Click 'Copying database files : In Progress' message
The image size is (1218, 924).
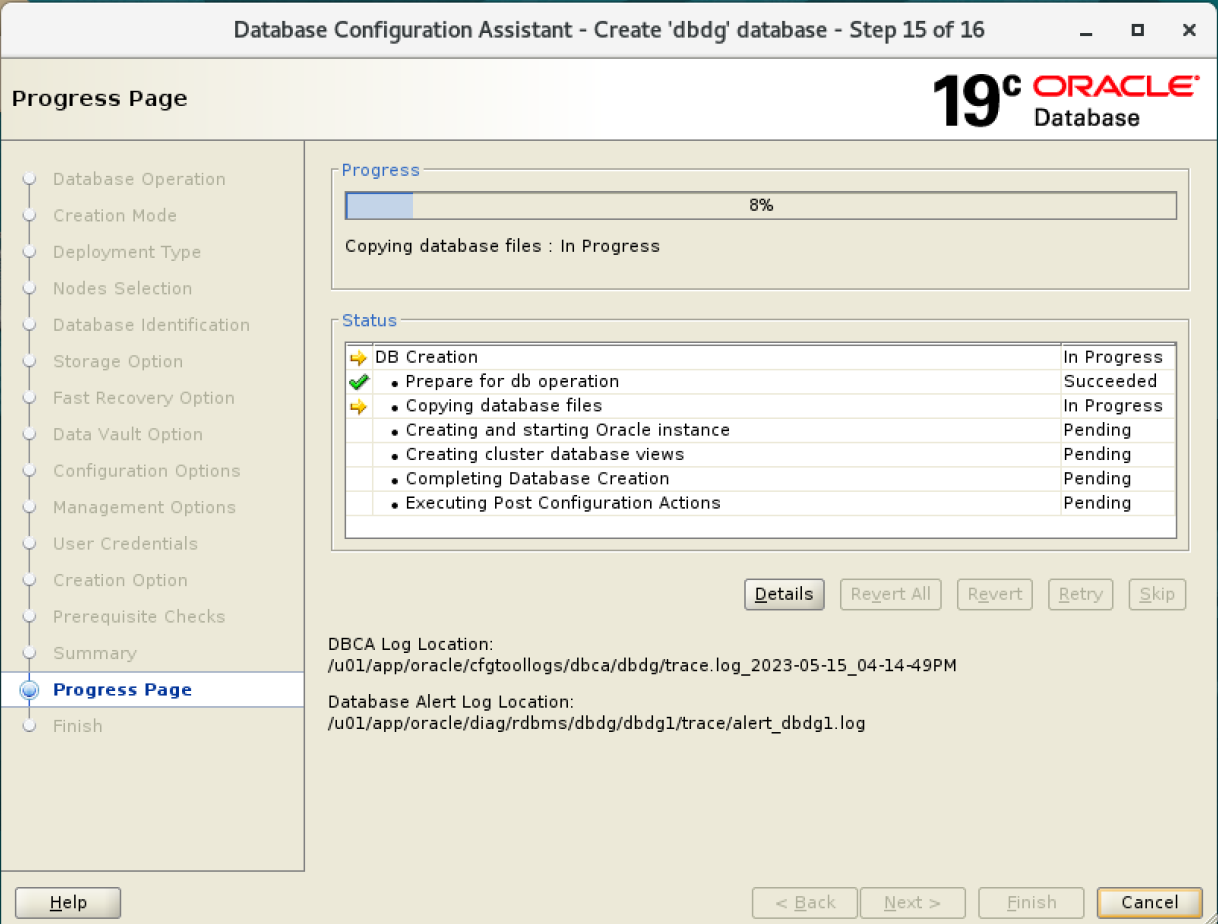(x=502, y=246)
